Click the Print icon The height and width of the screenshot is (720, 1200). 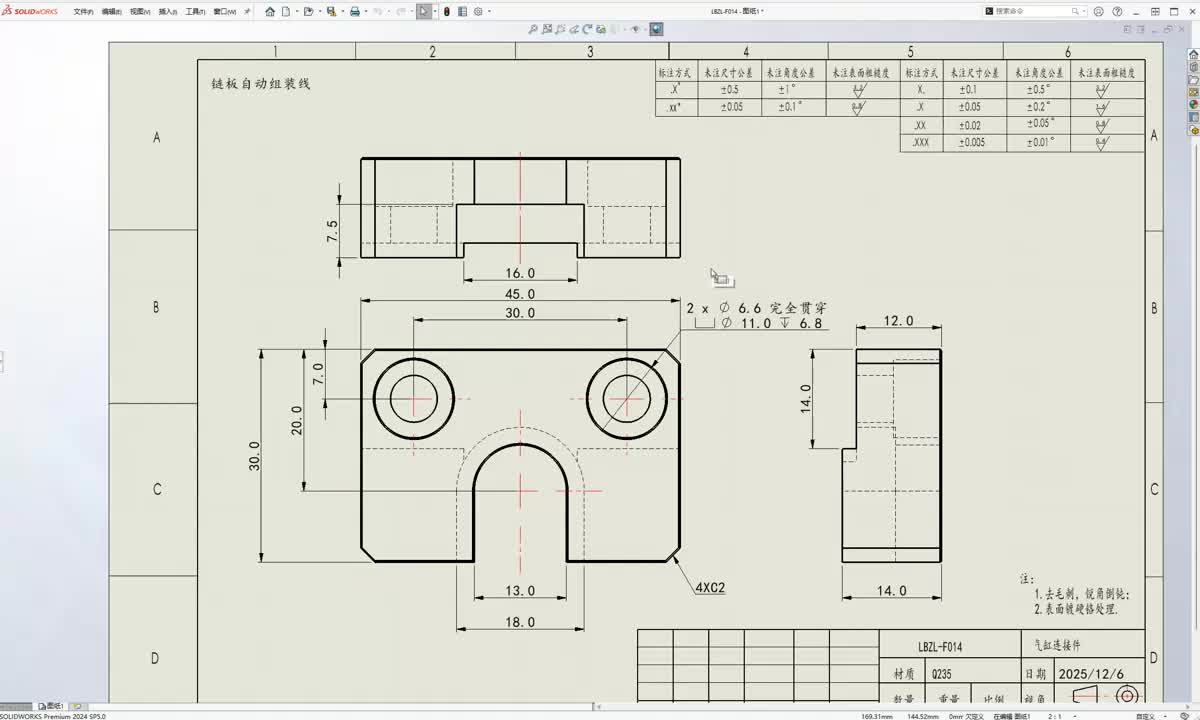355,12
